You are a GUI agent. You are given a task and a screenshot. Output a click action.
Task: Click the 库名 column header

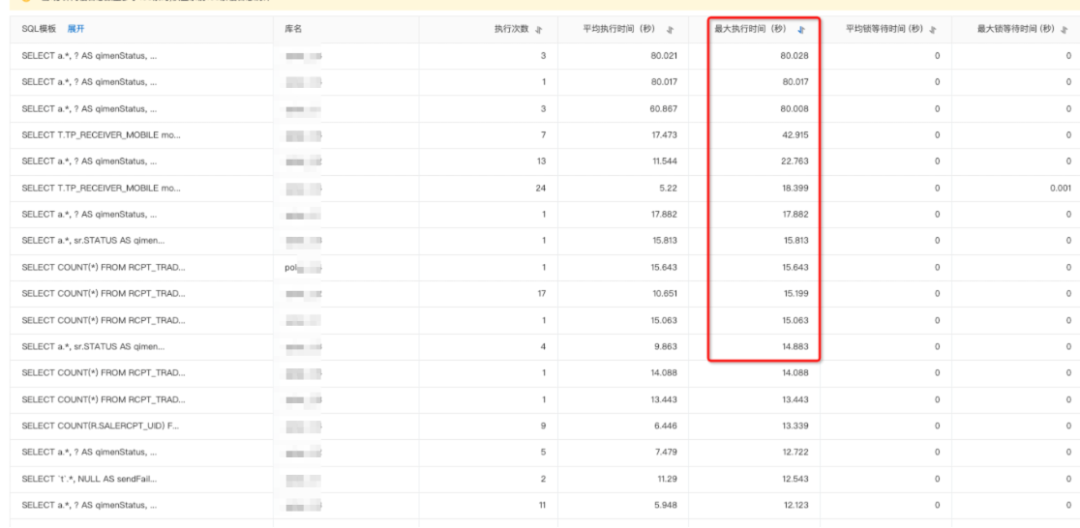pos(293,29)
